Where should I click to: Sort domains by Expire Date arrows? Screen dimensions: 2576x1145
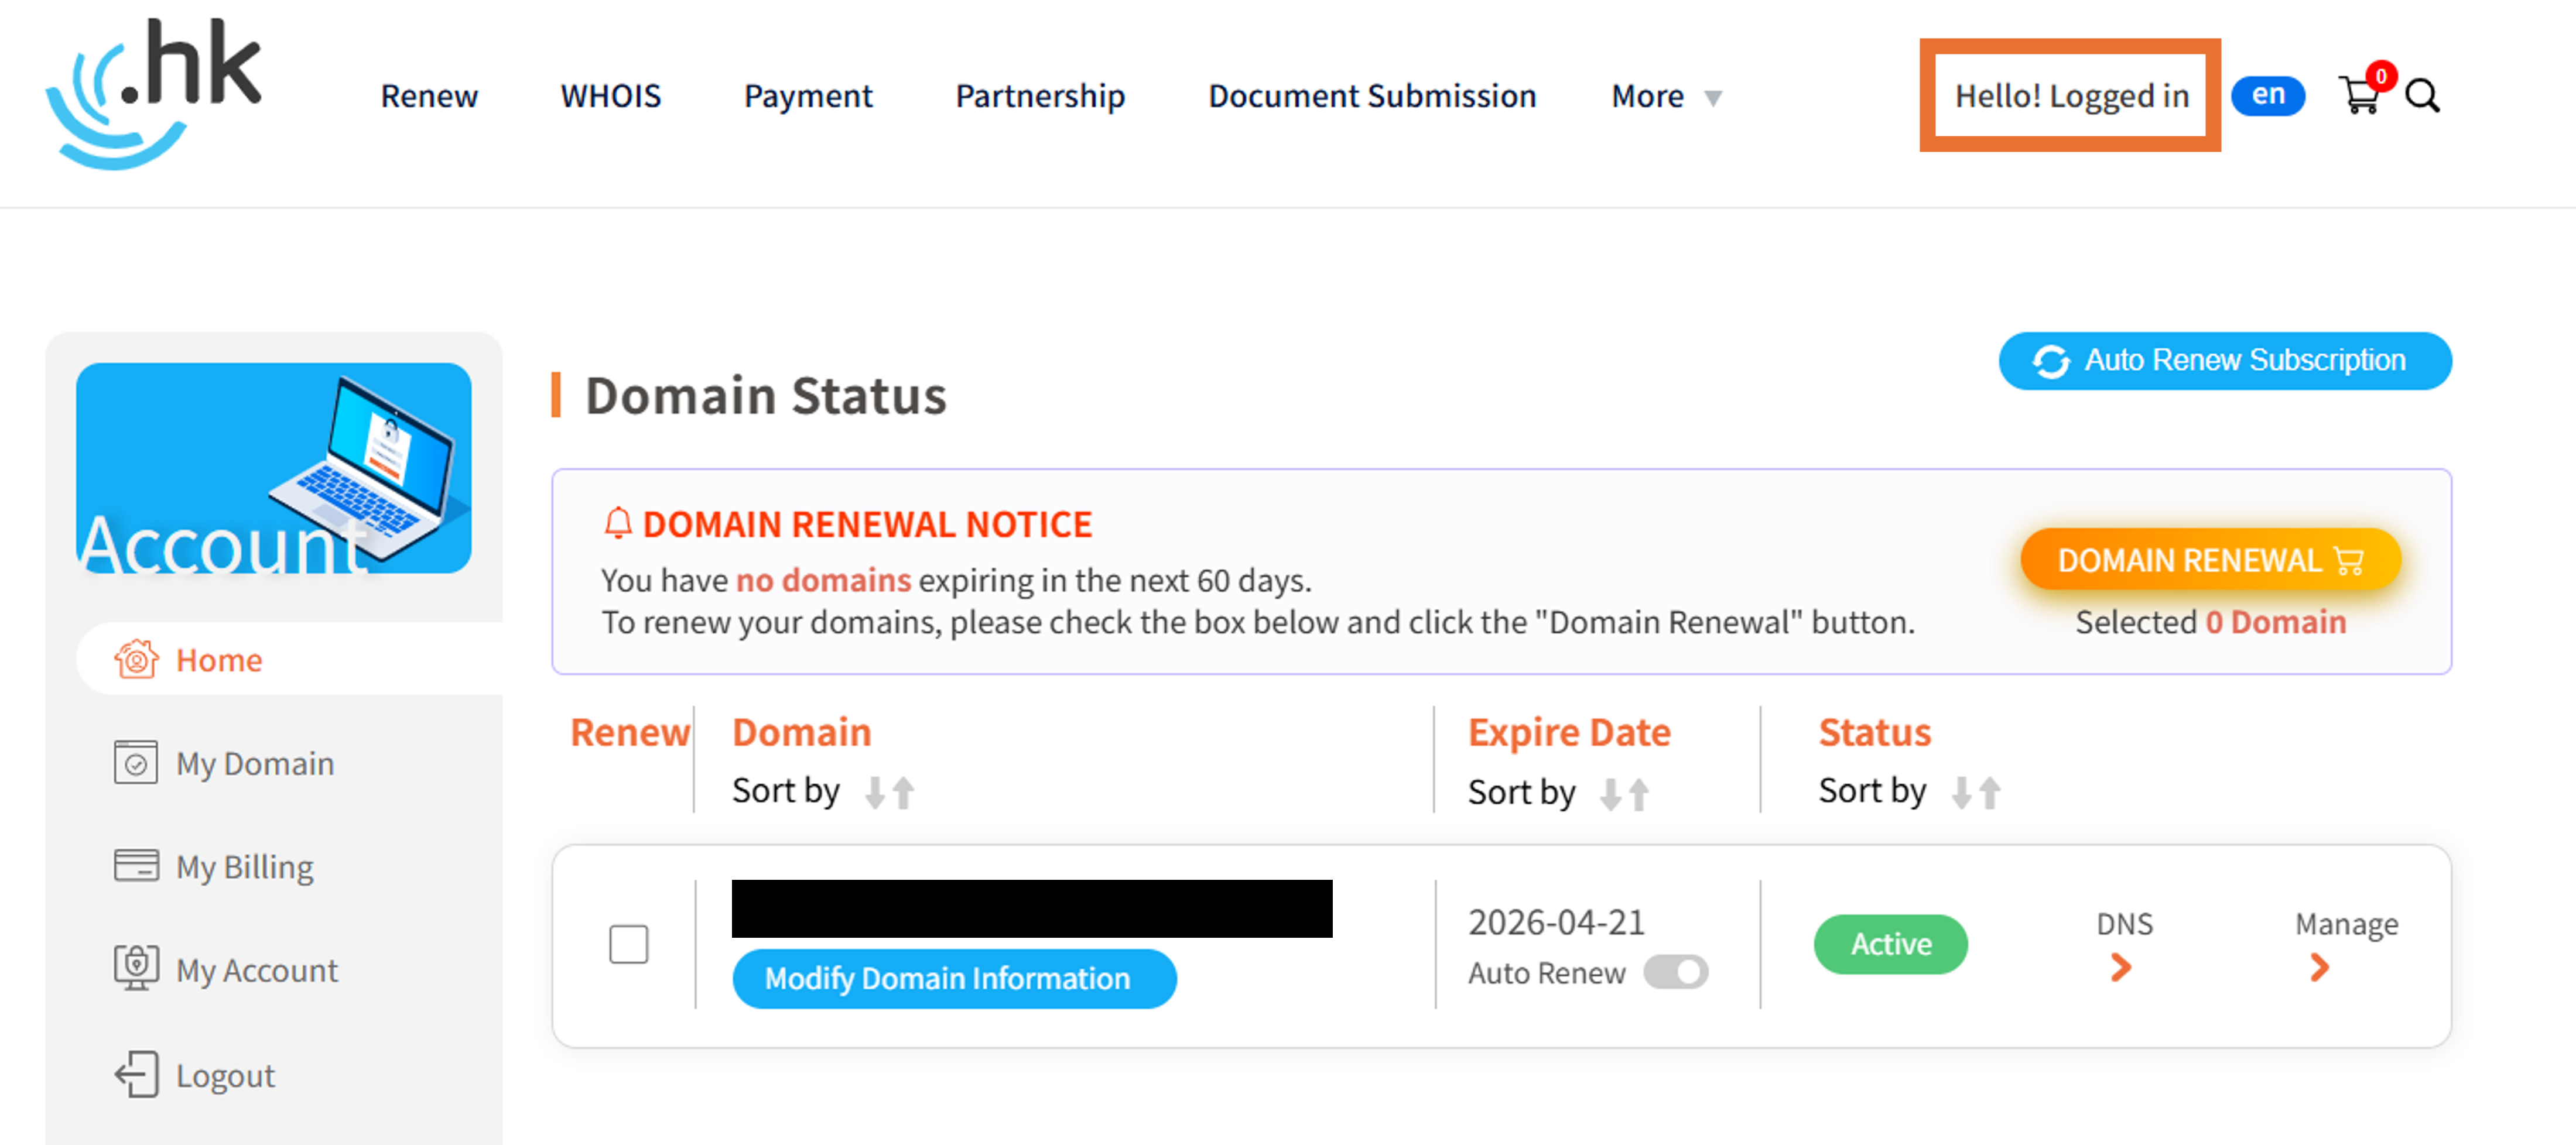click(x=1624, y=794)
